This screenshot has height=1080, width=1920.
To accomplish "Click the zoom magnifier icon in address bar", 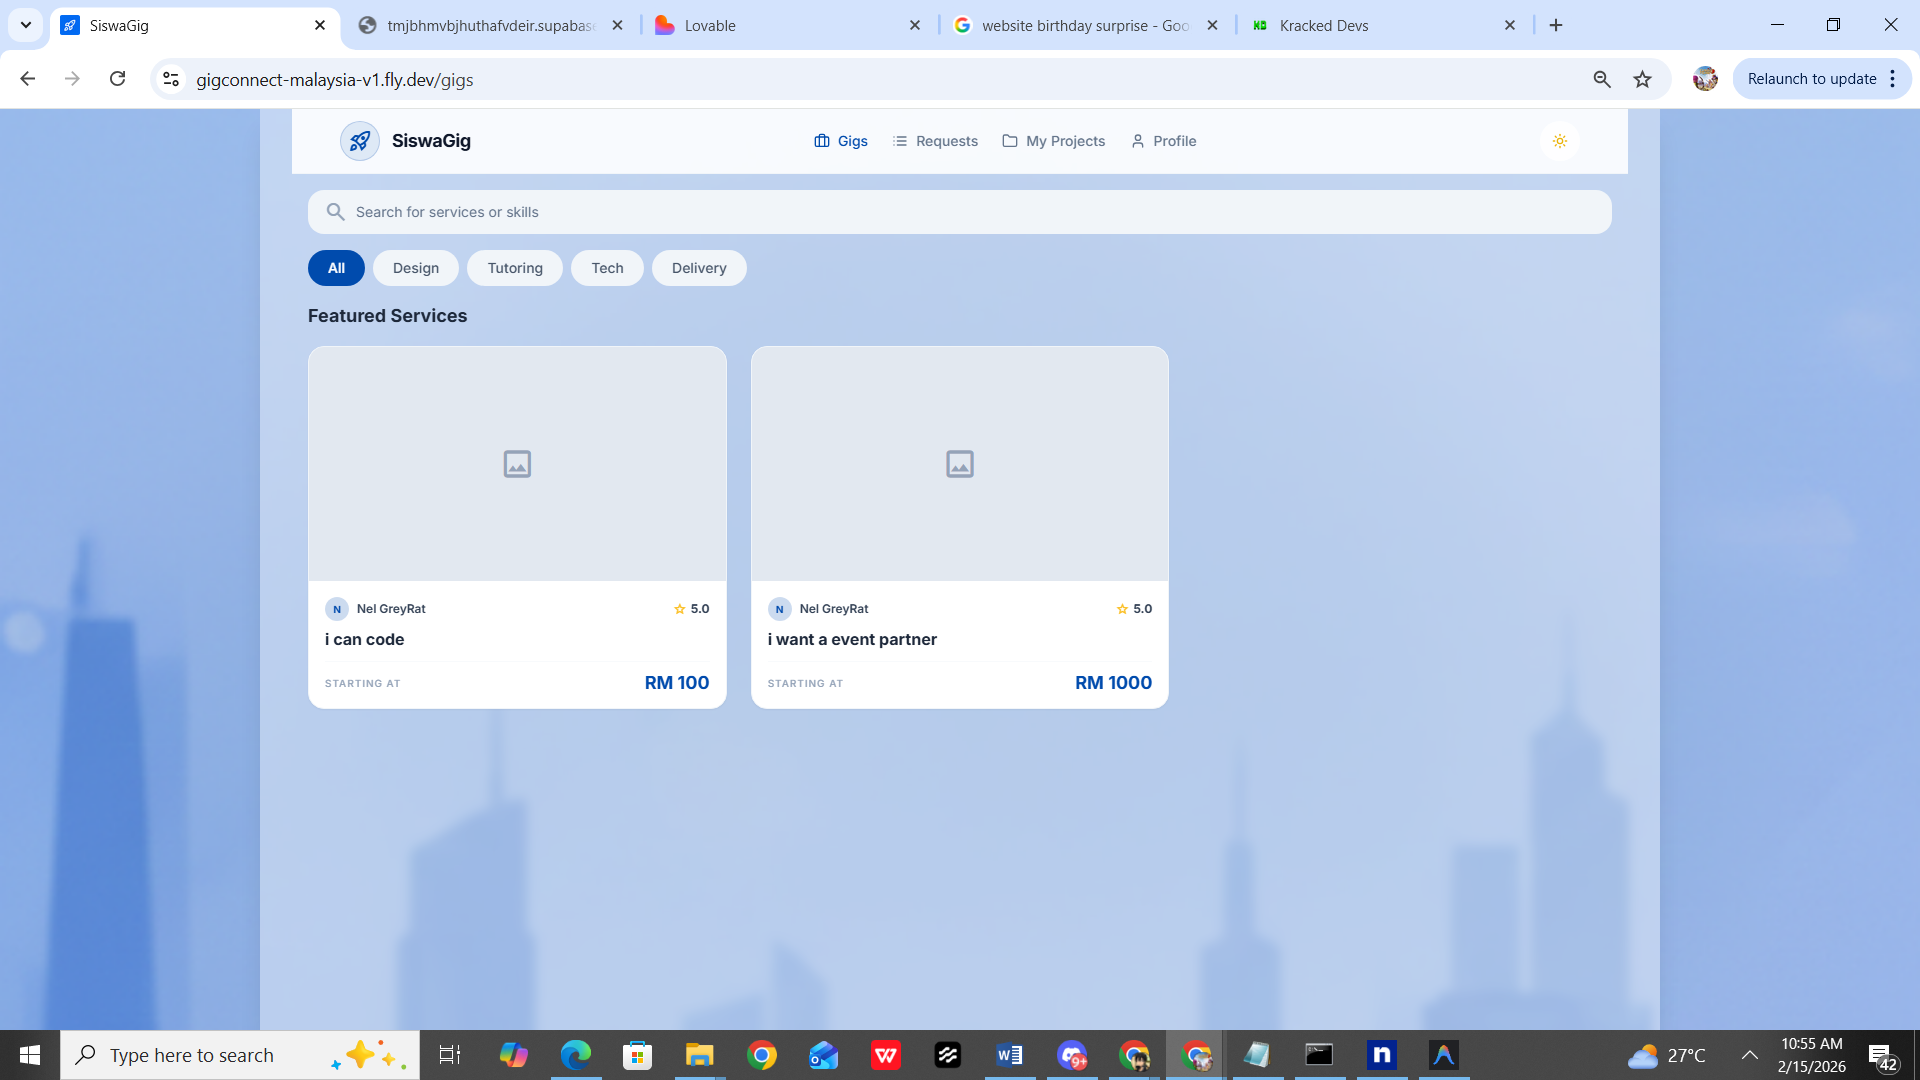I will point(1601,79).
